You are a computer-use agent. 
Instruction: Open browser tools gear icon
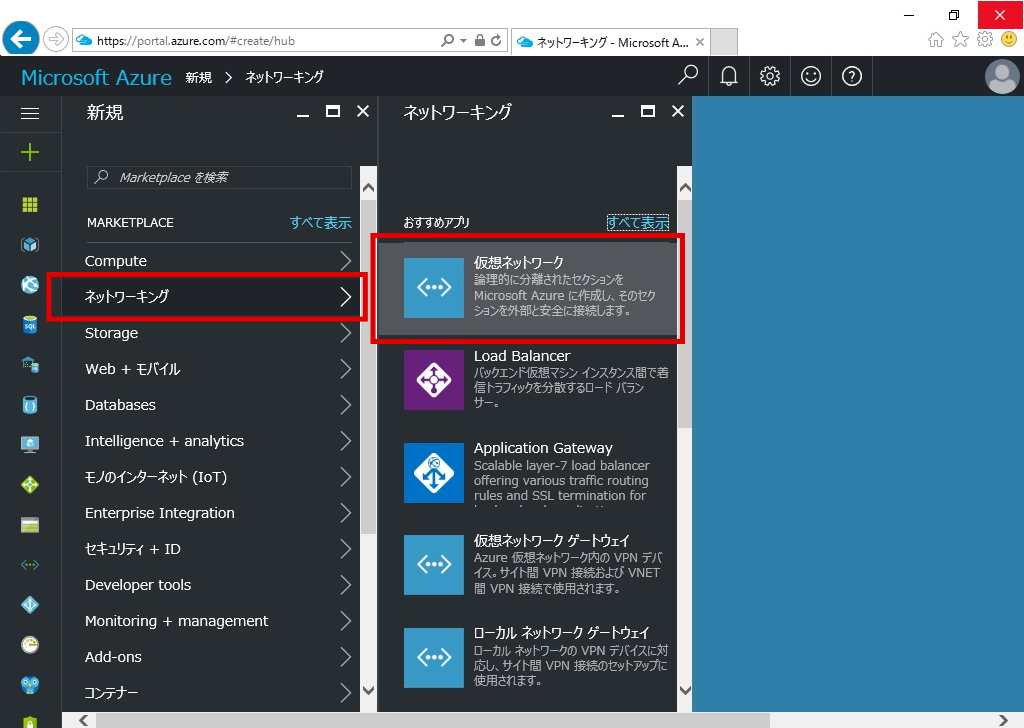(x=985, y=39)
